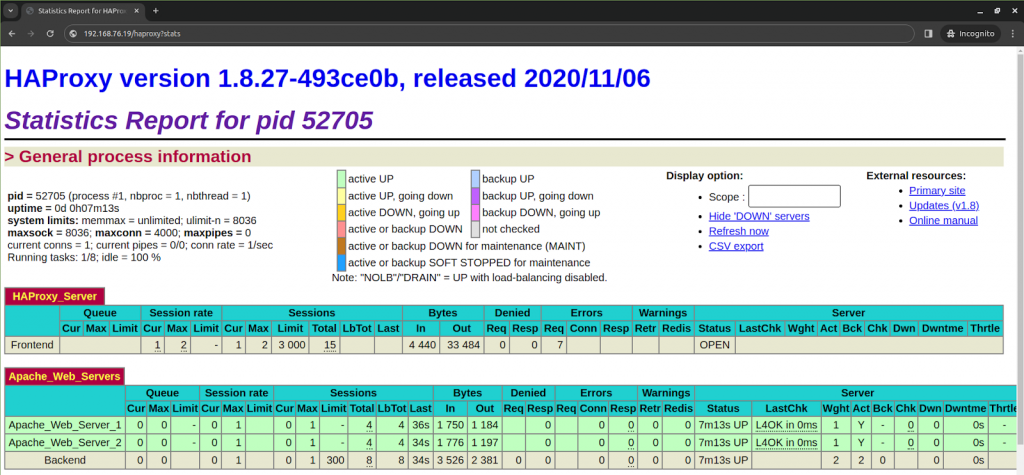Click the Statistics Report for pid 52705 heading

click(189, 120)
